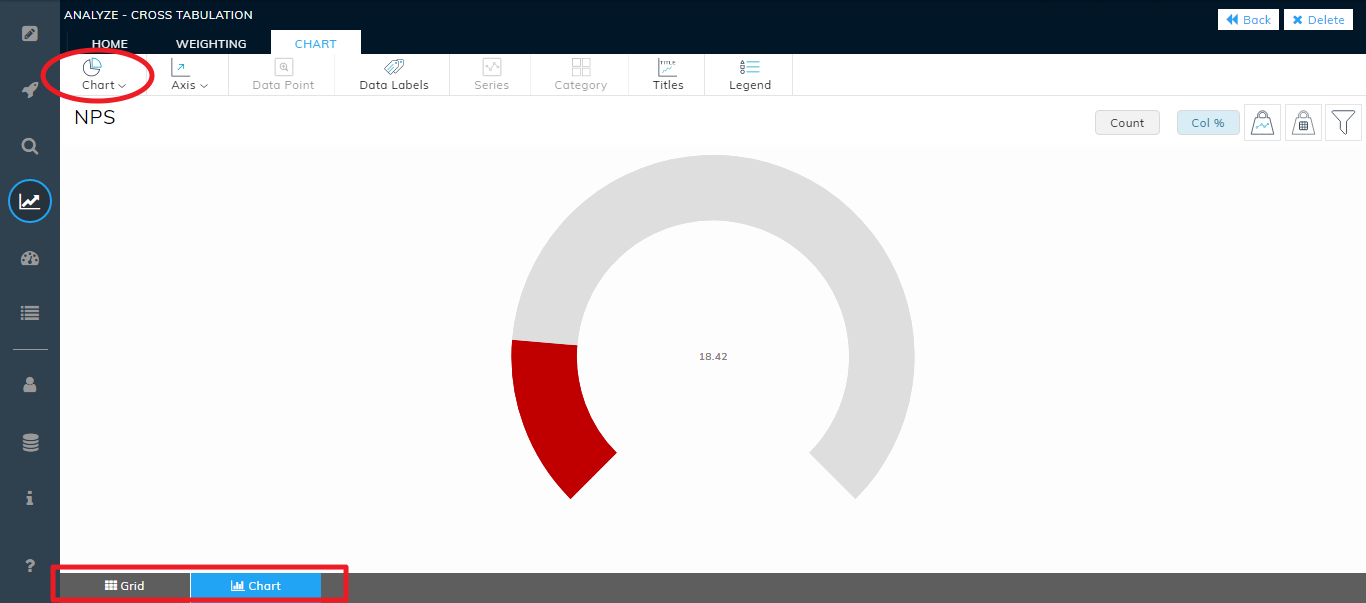Open the help question mark icon

point(30,565)
